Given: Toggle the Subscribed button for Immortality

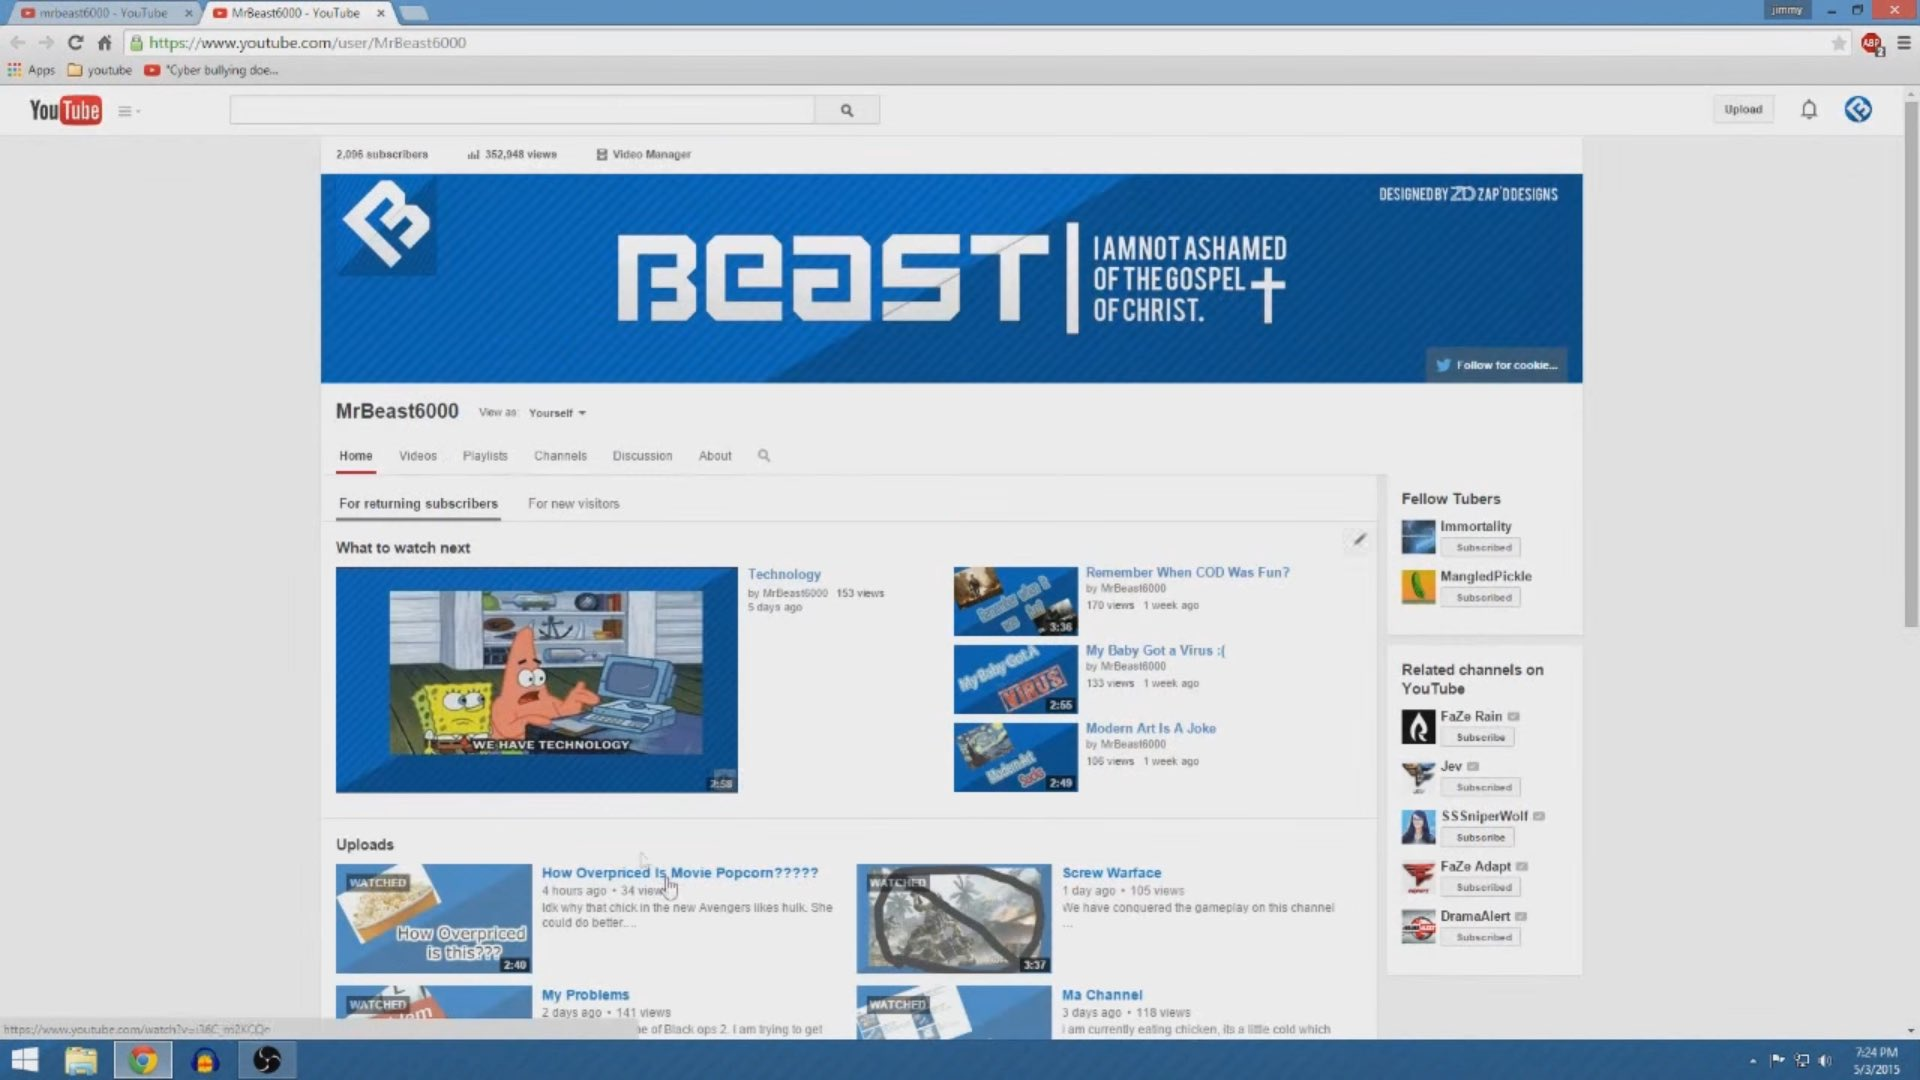Looking at the screenshot, I should (x=1483, y=548).
